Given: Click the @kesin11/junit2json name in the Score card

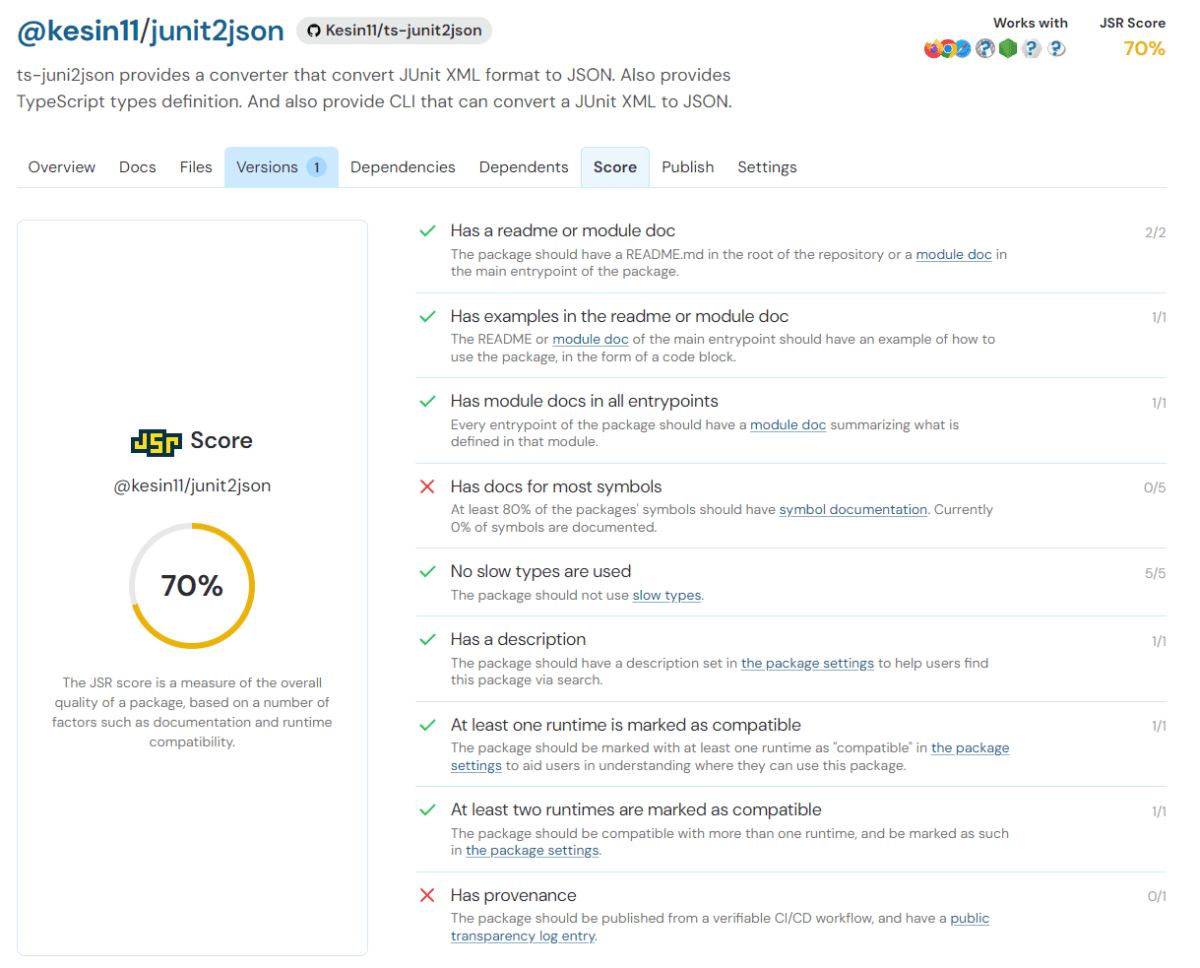Looking at the screenshot, I should coord(192,486).
